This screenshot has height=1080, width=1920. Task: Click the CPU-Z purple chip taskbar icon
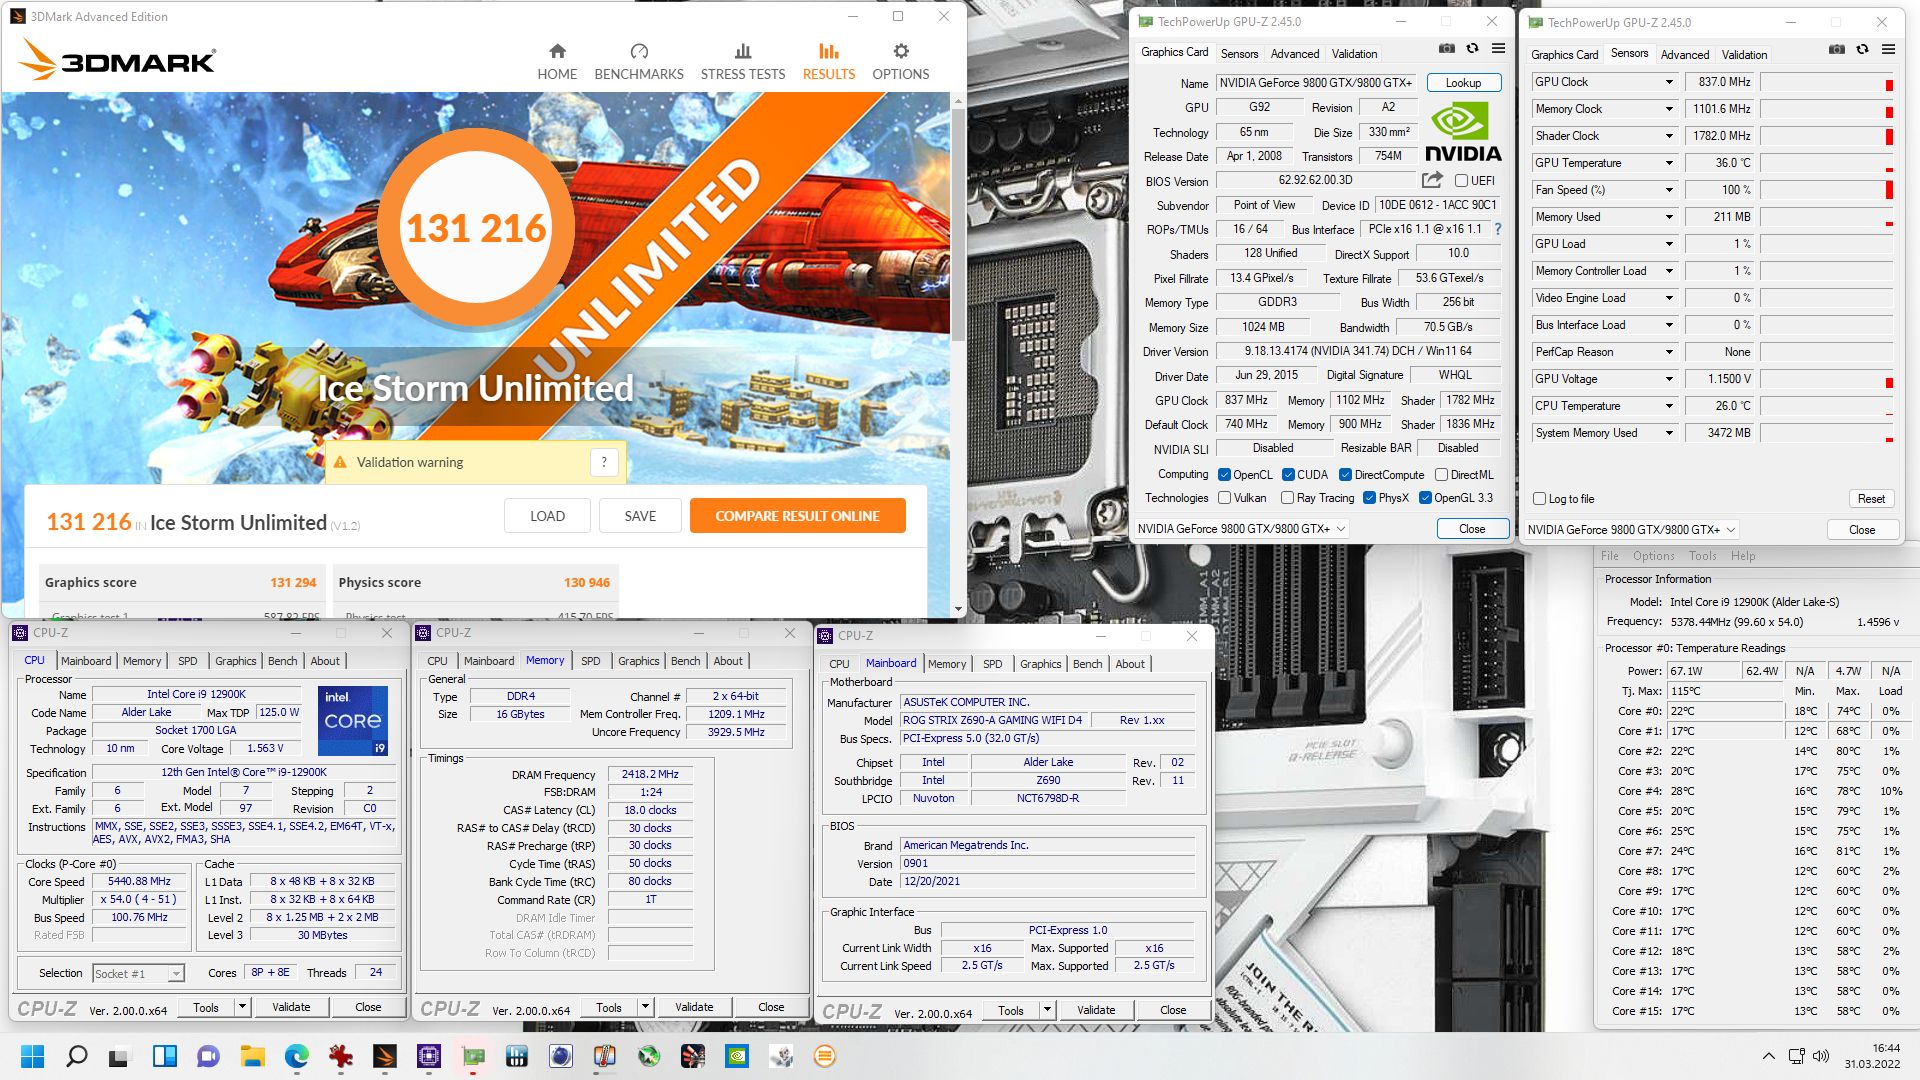[429, 1056]
